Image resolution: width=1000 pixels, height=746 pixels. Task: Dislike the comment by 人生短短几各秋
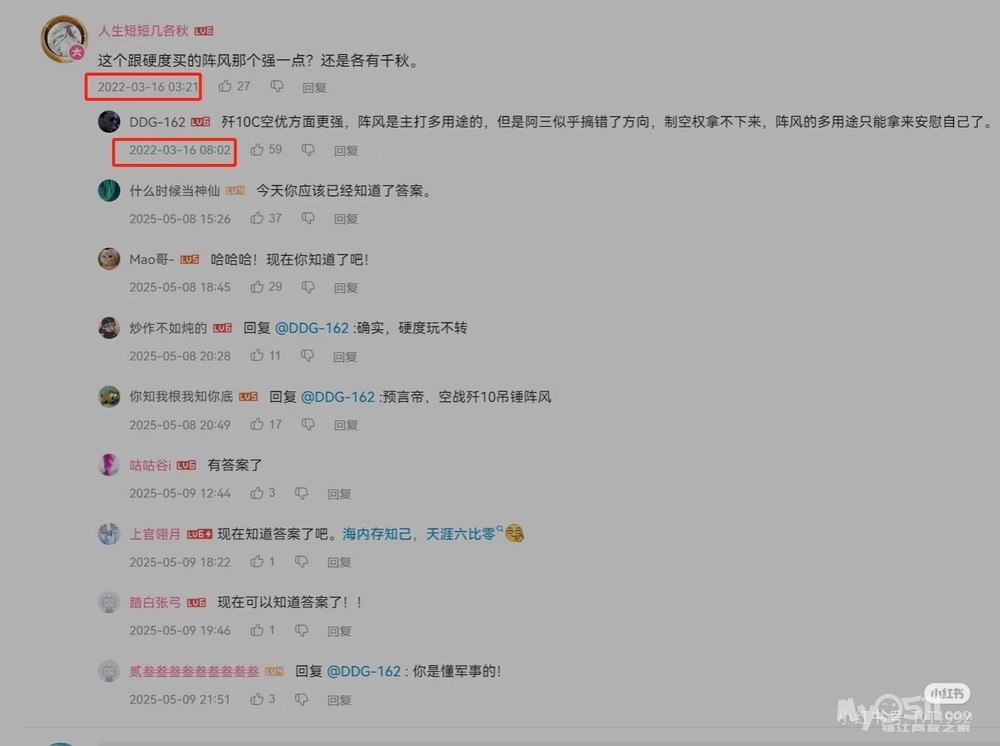point(277,86)
